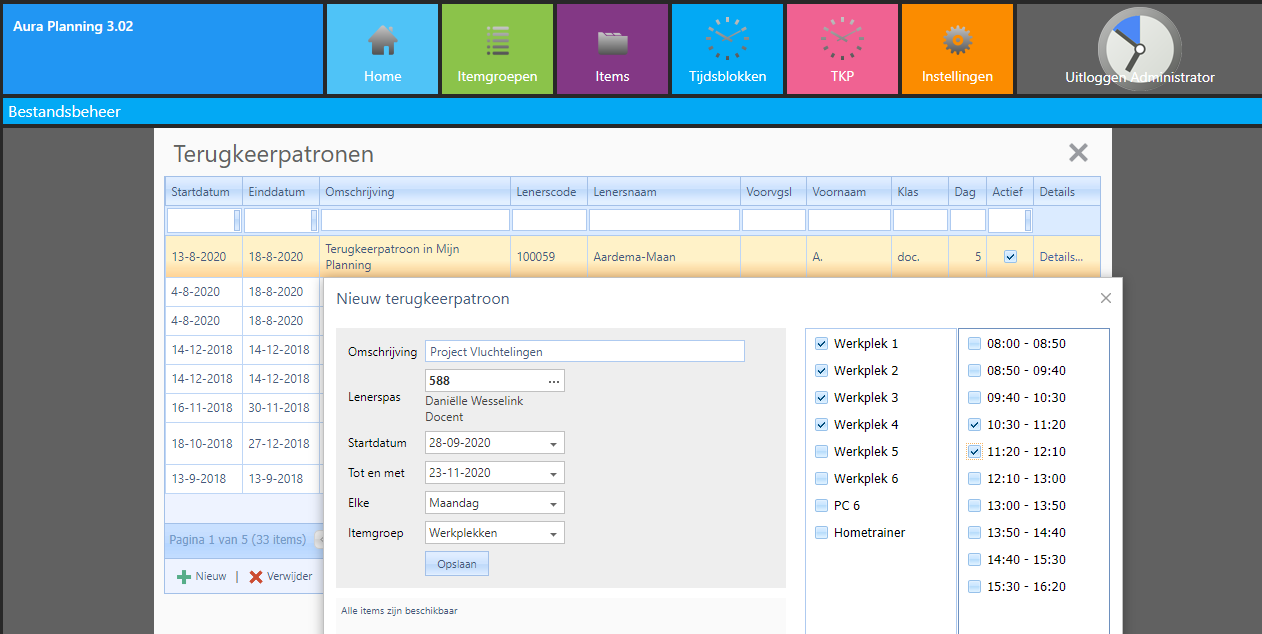This screenshot has height=634, width=1262.
Task: Click the red X Verwijder icon
Action: pyautogui.click(x=256, y=577)
